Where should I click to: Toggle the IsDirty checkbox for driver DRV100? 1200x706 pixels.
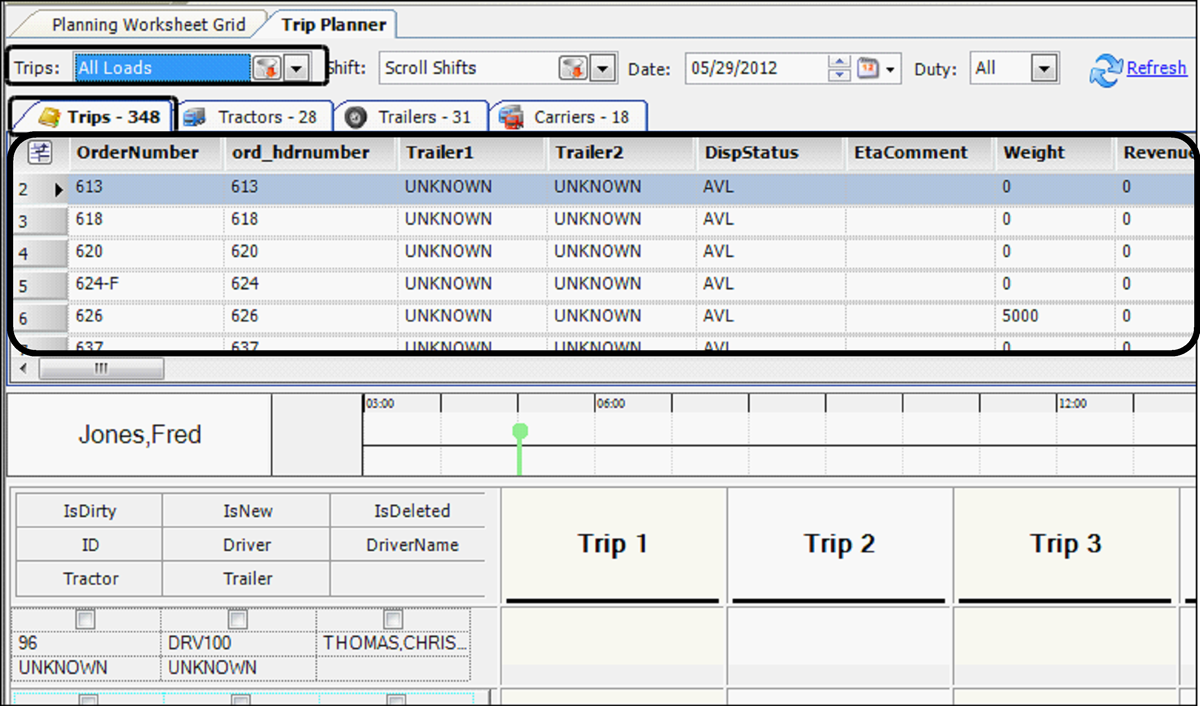tap(86, 620)
